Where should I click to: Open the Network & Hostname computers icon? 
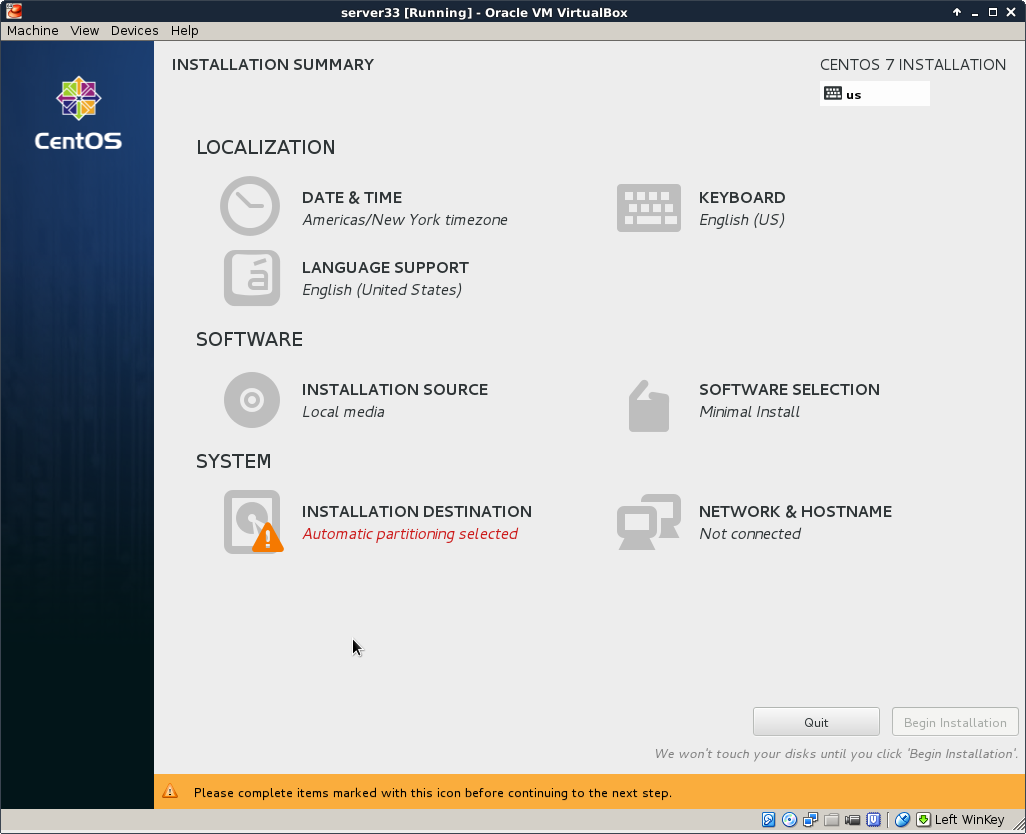648,522
